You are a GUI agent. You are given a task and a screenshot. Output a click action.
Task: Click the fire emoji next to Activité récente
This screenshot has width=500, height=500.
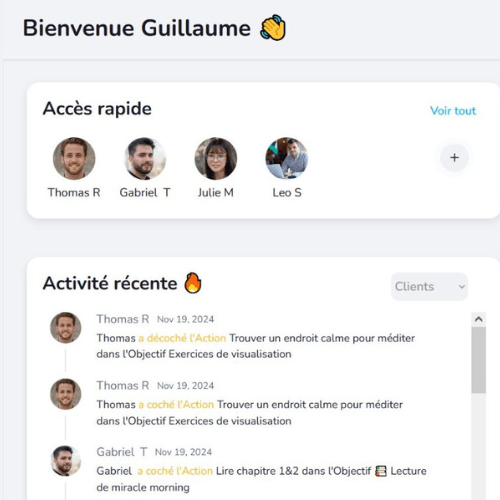click(x=193, y=283)
